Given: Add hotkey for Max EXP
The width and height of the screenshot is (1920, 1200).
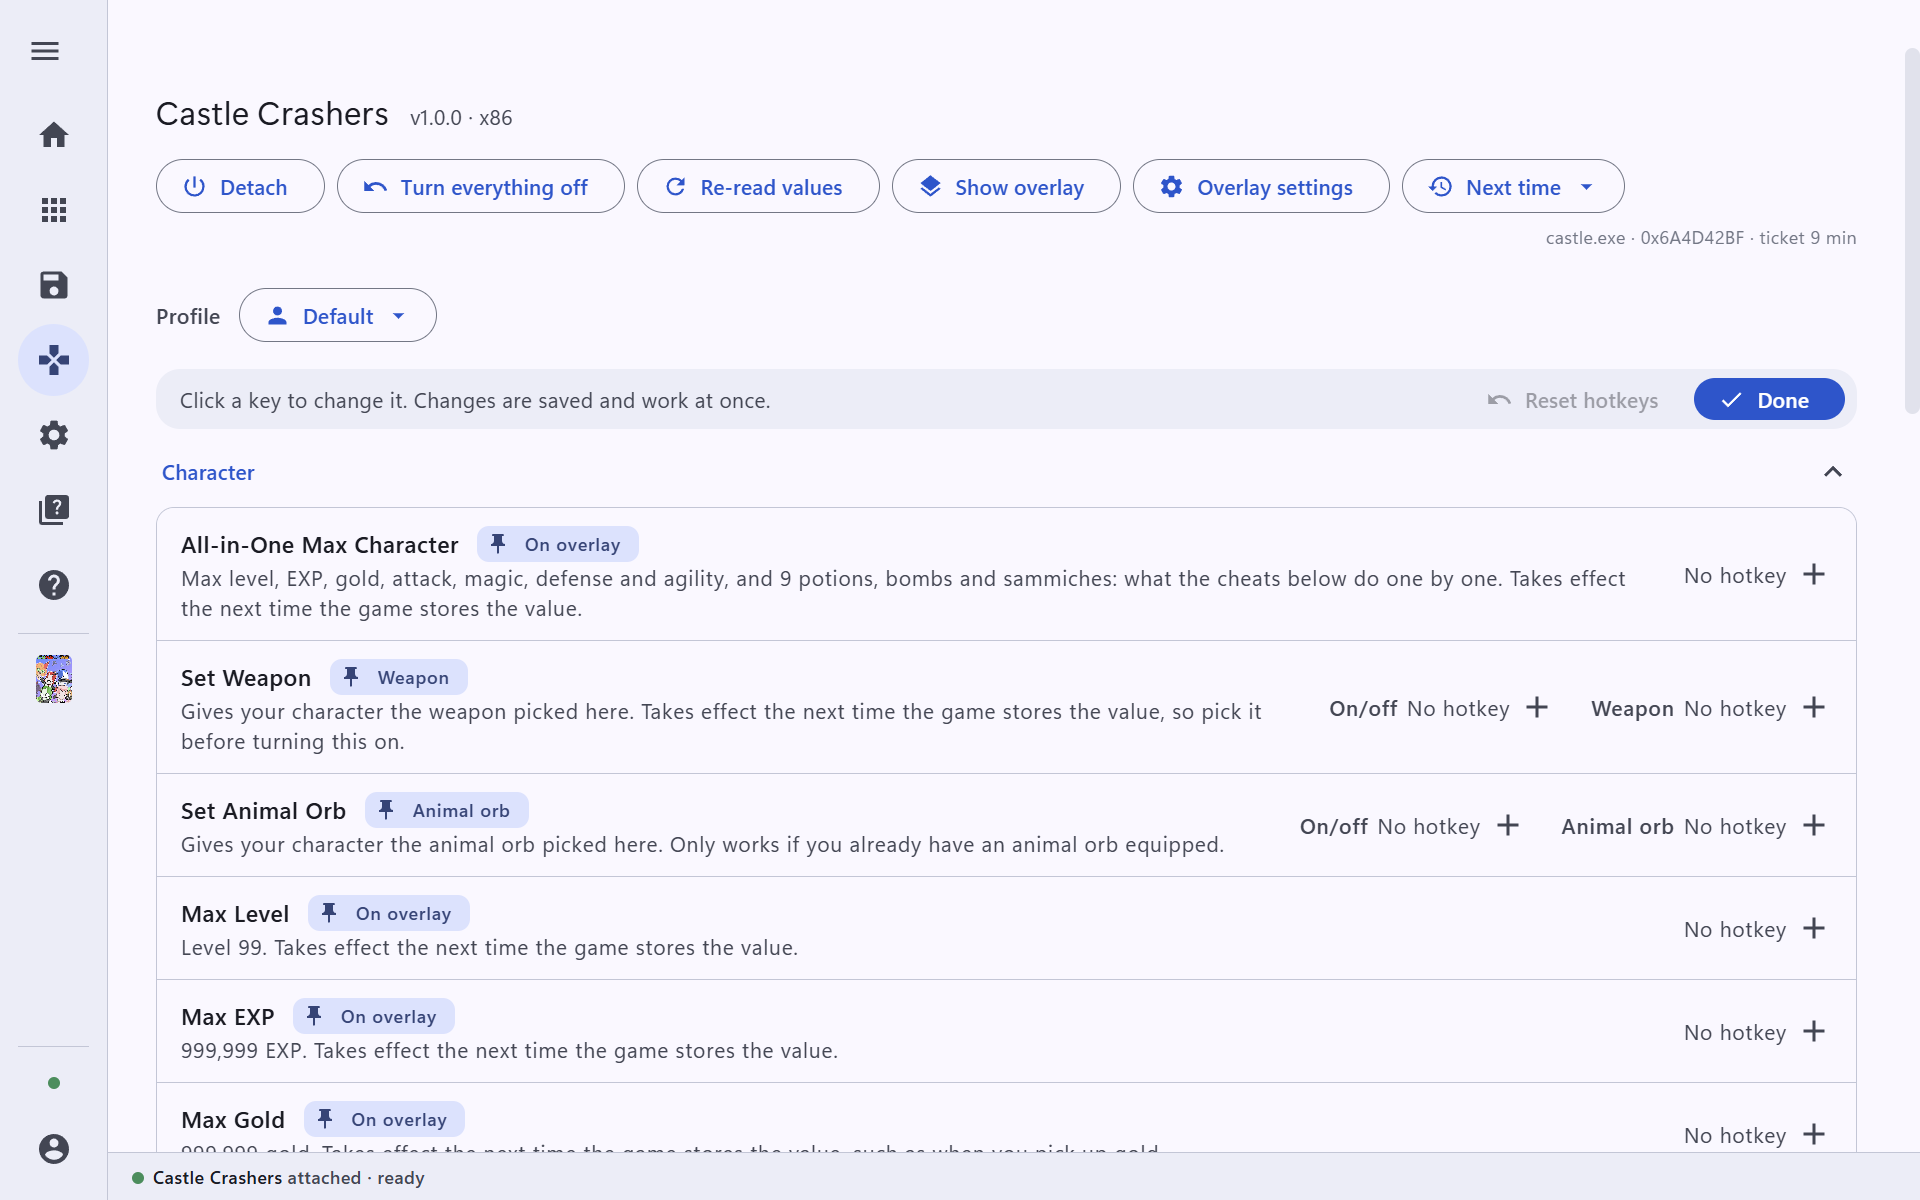Looking at the screenshot, I should [x=1814, y=1032].
